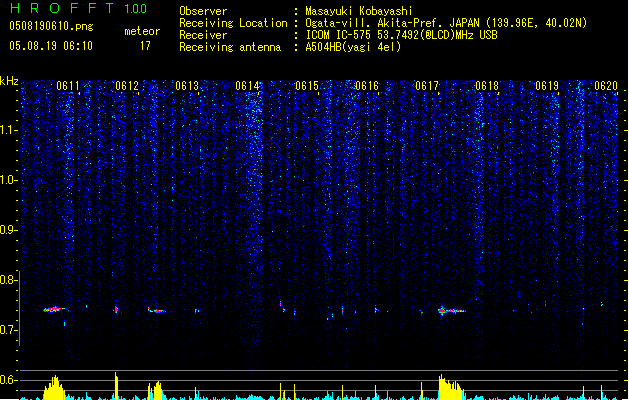The width and height of the screenshot is (629, 400).
Task: Click the 0618 time marker
Action: (x=487, y=86)
